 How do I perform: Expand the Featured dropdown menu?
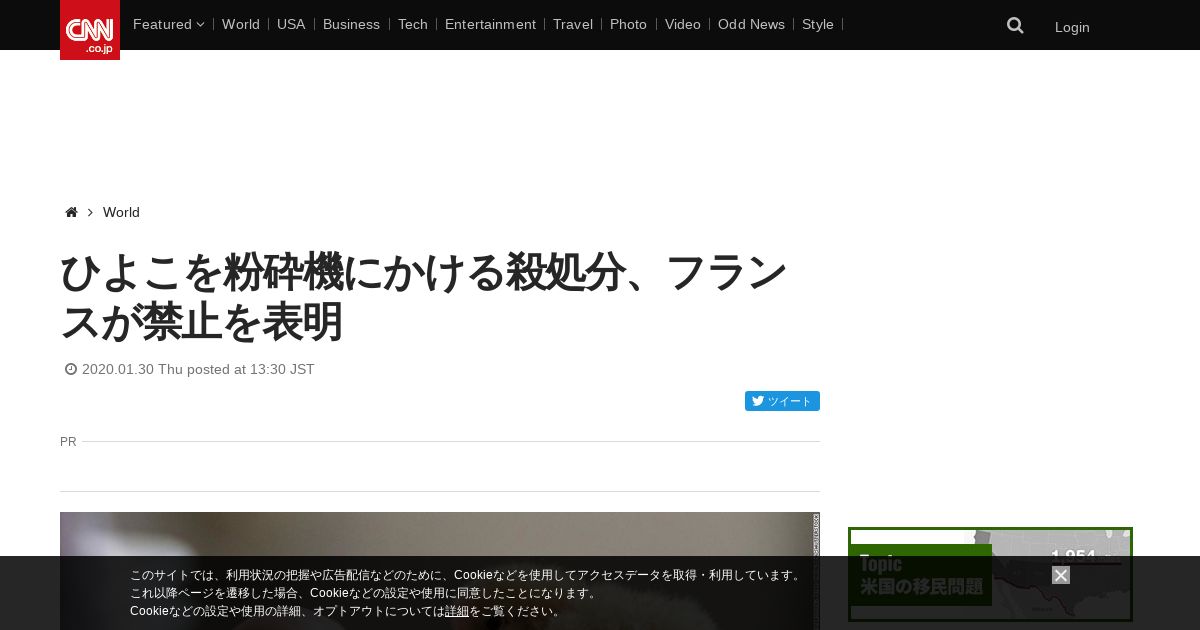[x=168, y=24]
